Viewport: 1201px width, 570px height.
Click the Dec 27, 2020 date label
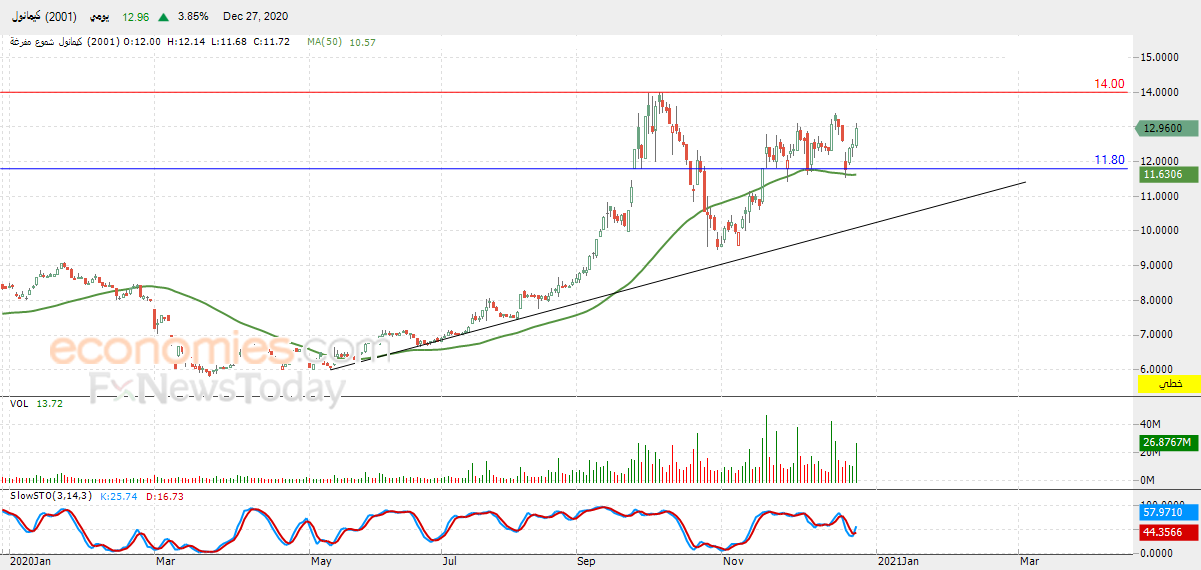257,17
